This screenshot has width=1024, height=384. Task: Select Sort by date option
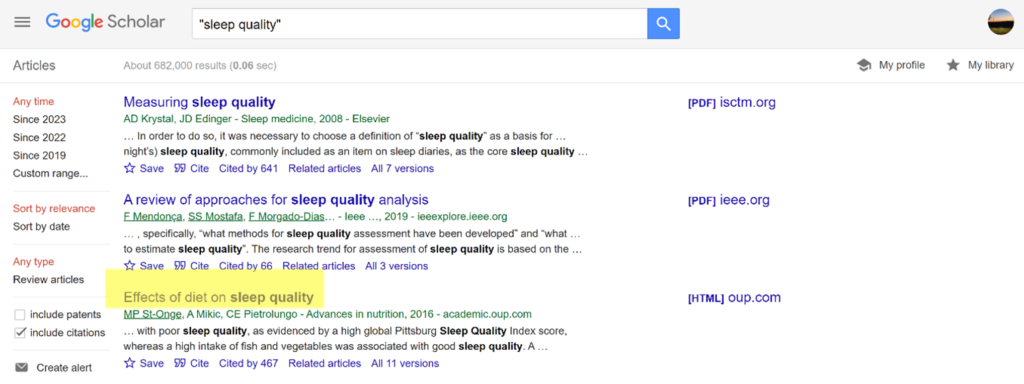click(x=41, y=227)
